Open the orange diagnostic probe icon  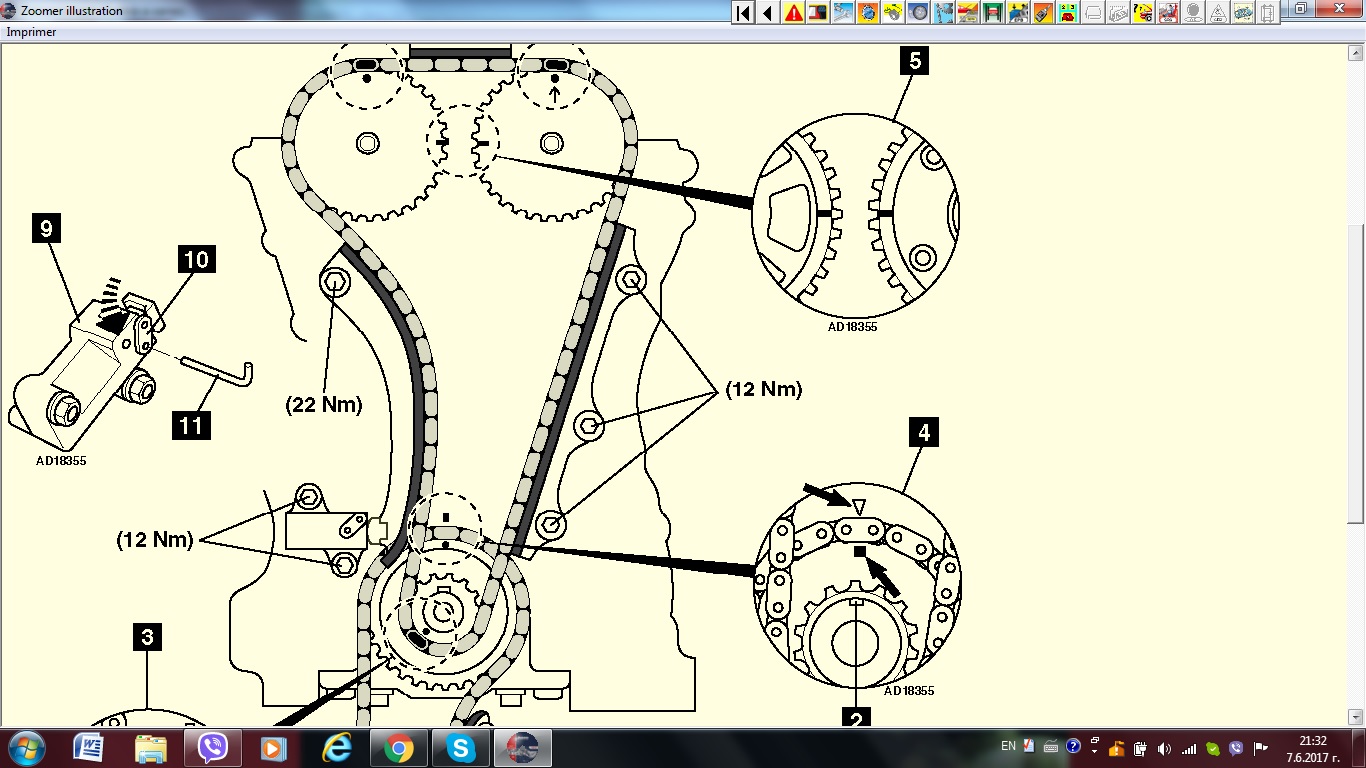point(1043,13)
